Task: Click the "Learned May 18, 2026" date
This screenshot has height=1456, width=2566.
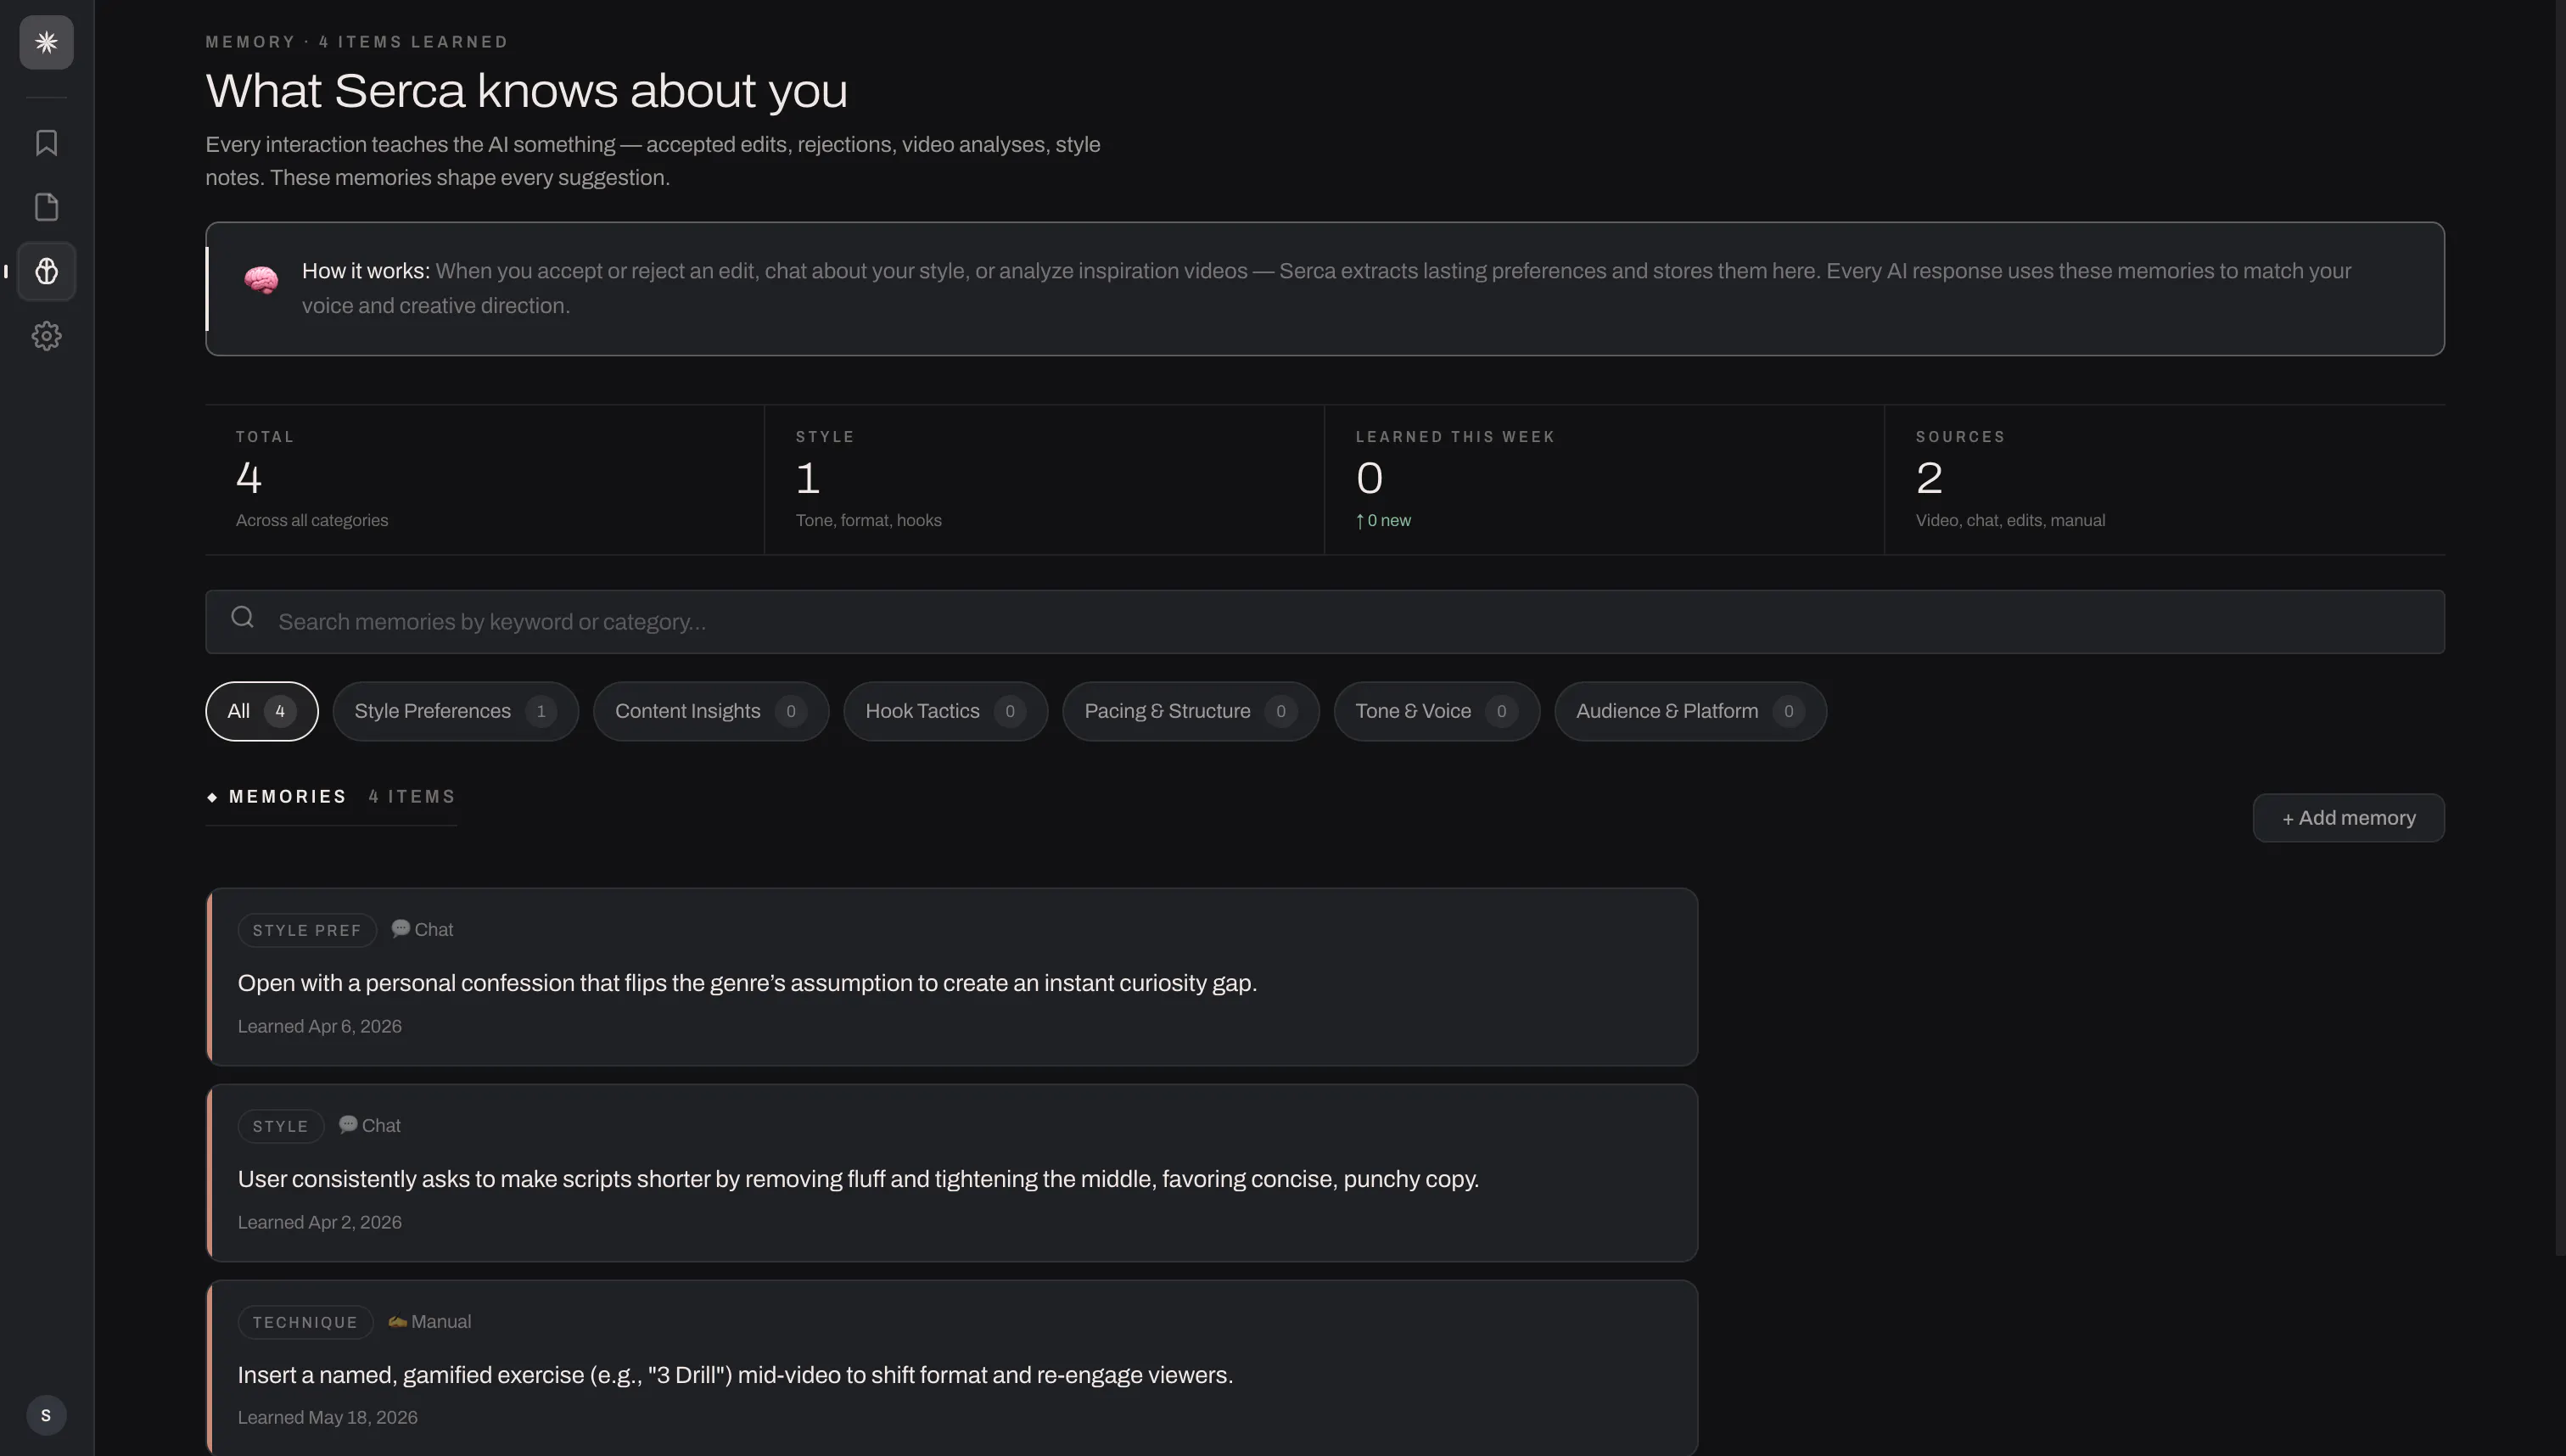Action: pos(328,1417)
